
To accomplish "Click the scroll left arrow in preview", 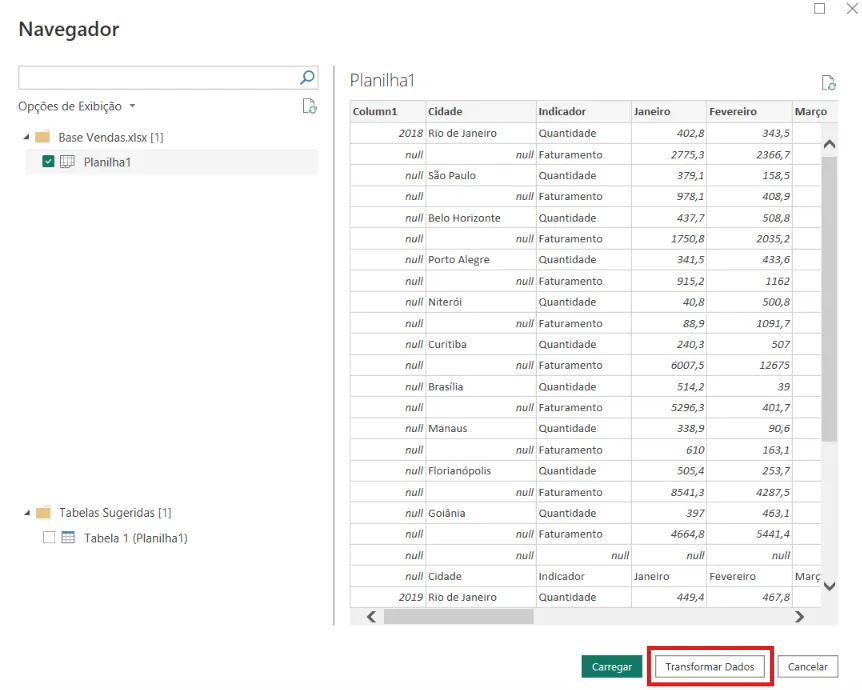I will 371,617.
